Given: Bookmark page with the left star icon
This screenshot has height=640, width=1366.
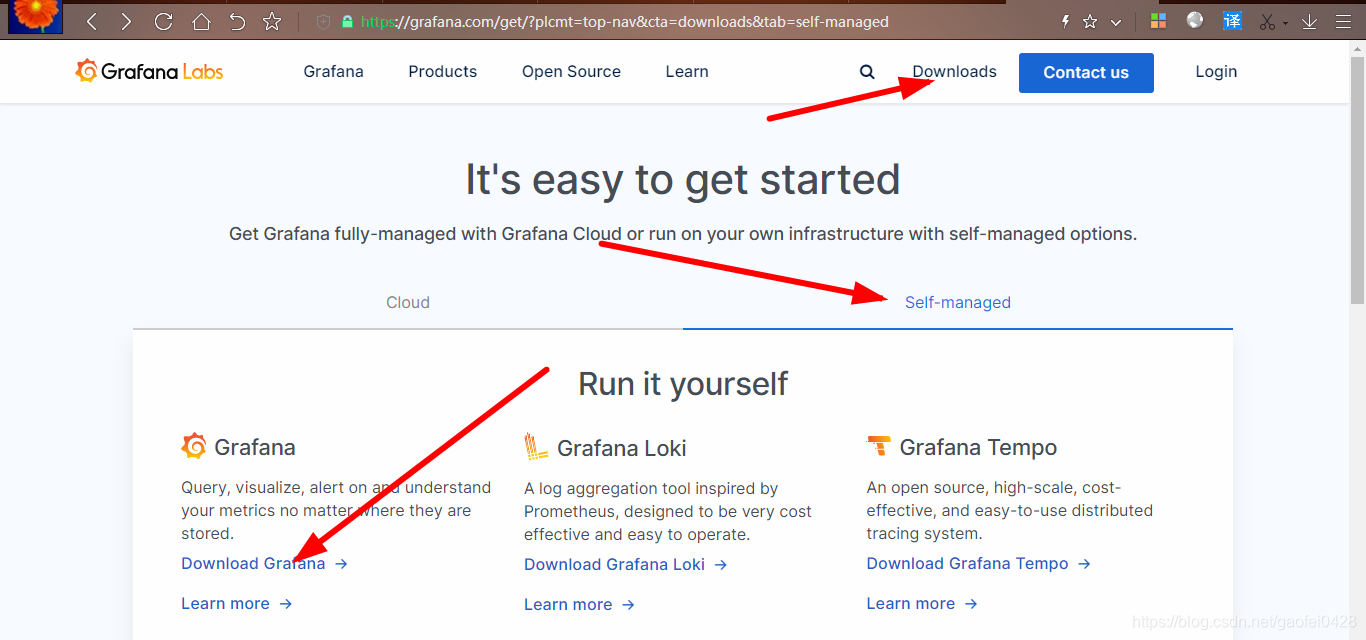Looking at the screenshot, I should point(272,21).
